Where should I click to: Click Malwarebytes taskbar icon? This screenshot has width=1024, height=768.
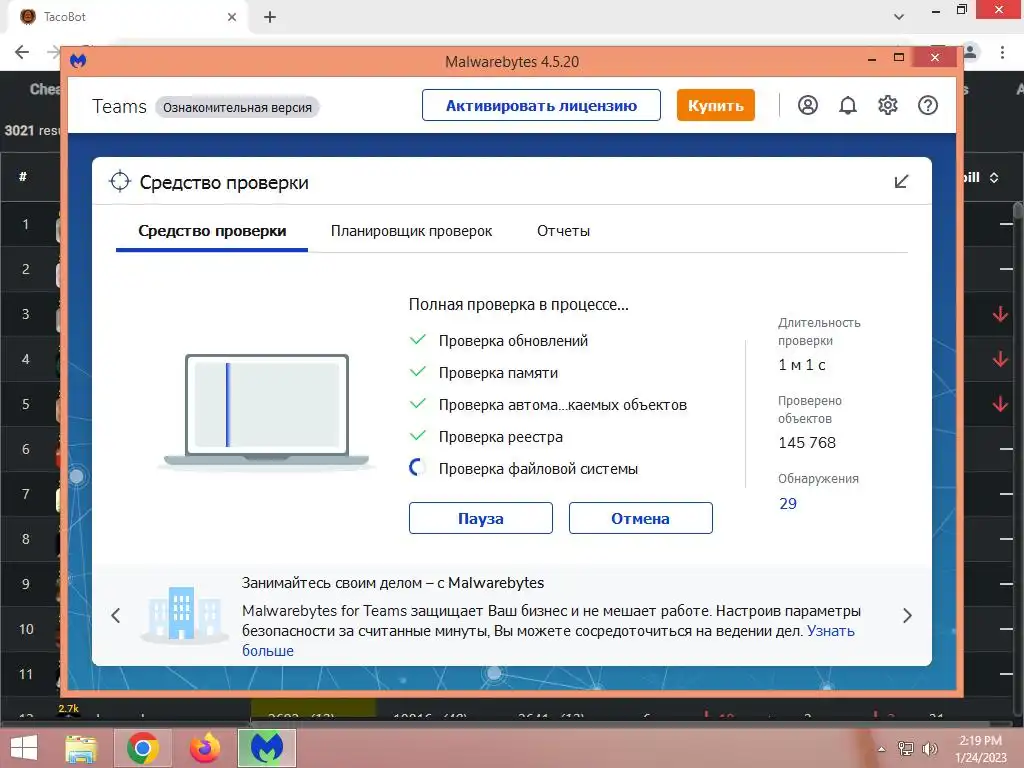(x=267, y=748)
